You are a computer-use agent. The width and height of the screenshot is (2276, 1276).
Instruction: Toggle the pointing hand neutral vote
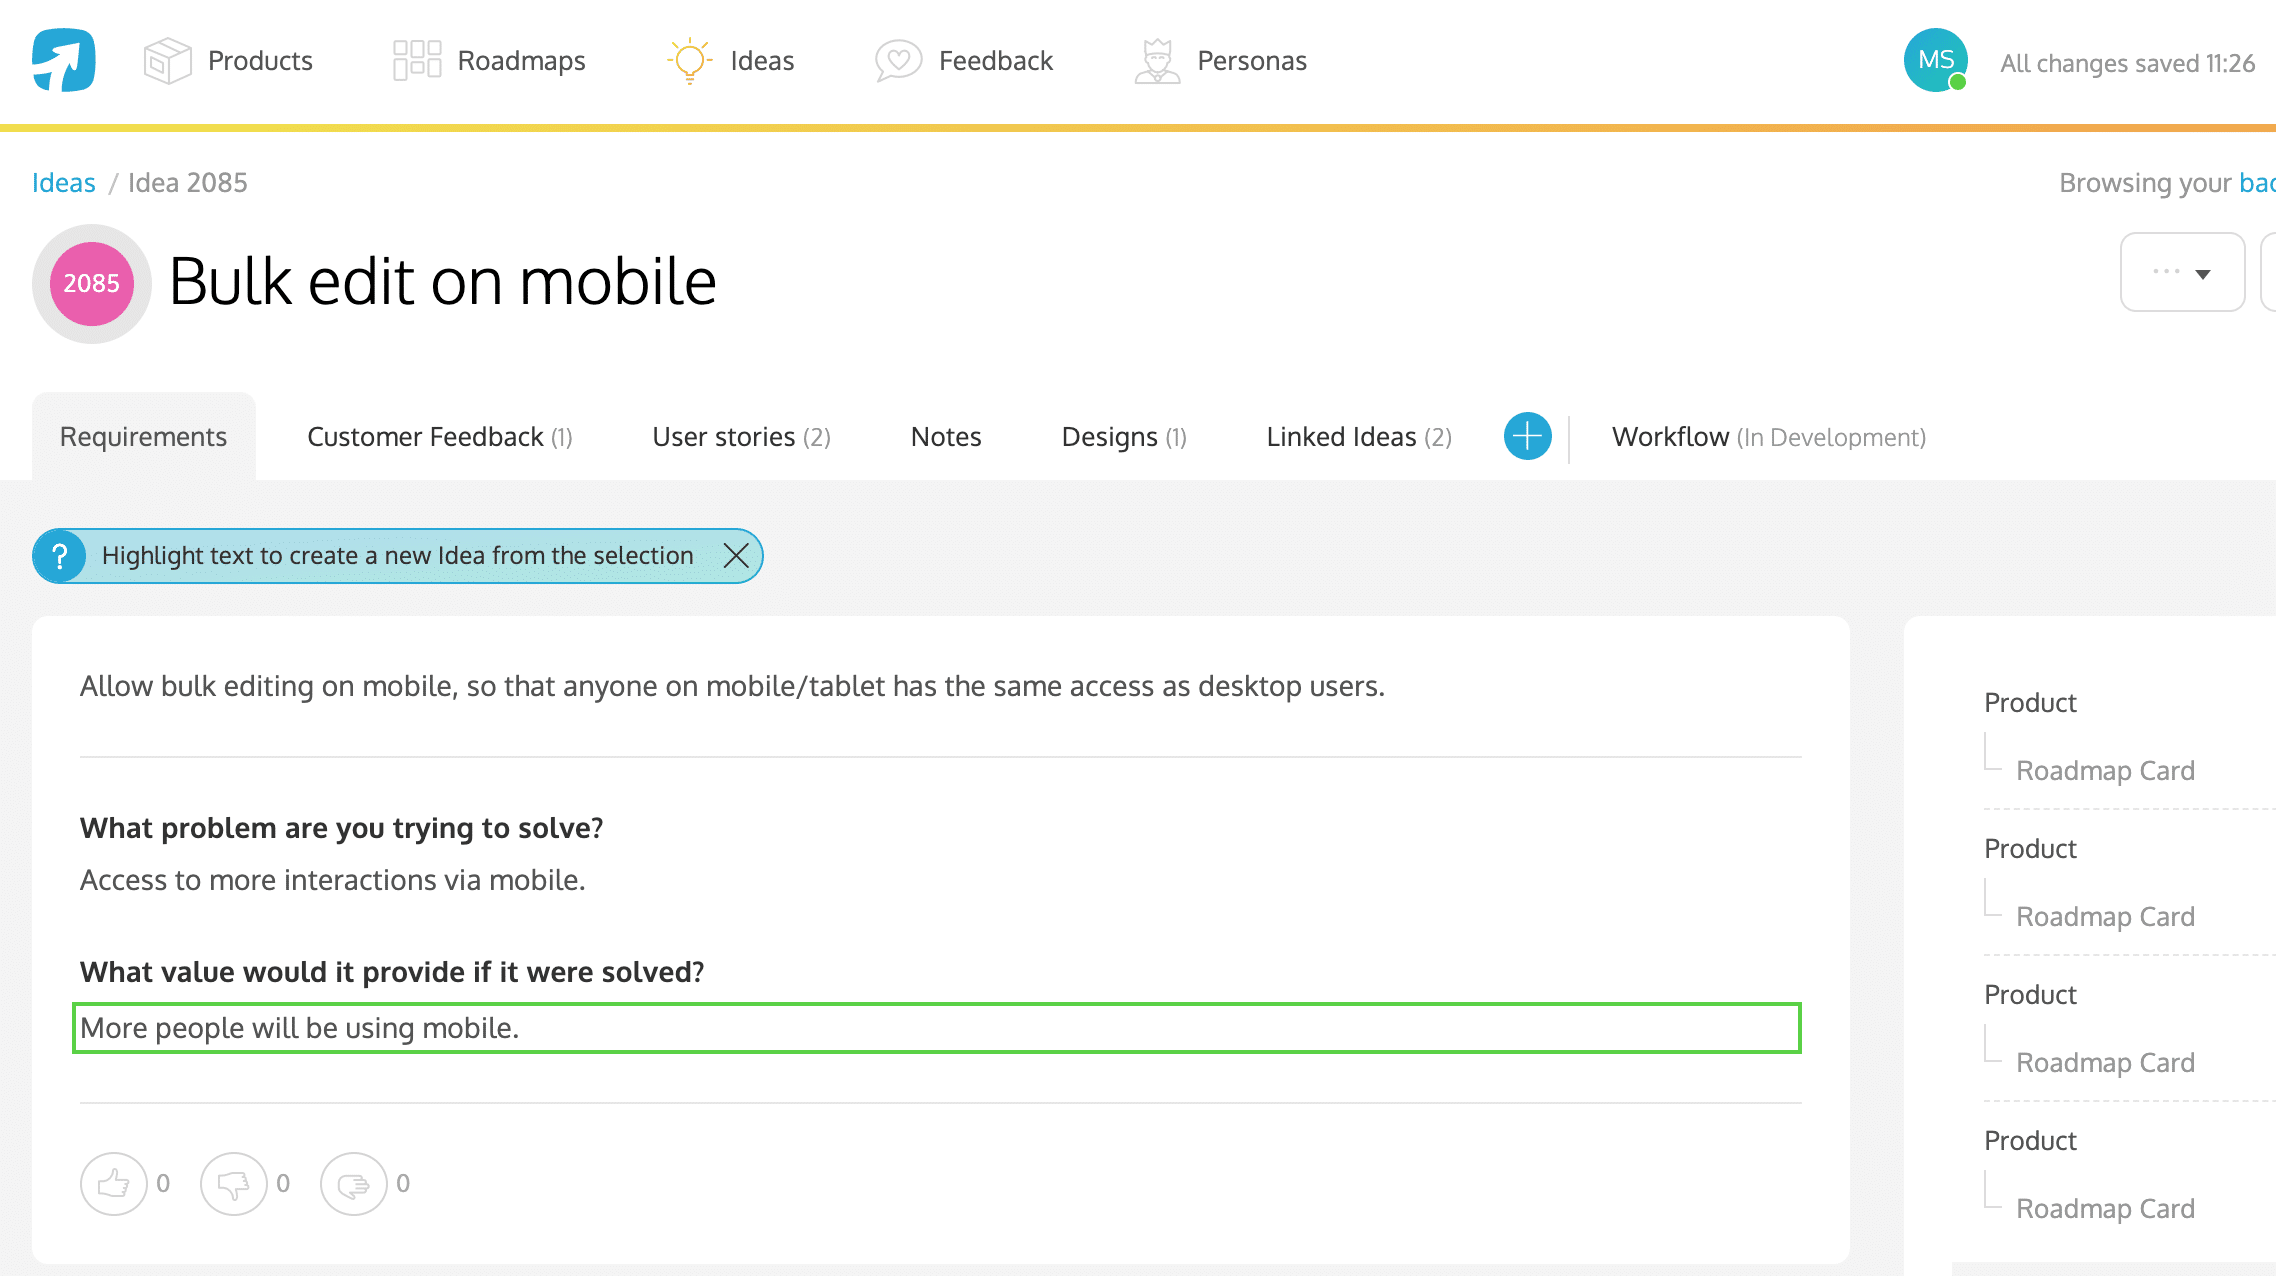point(353,1184)
